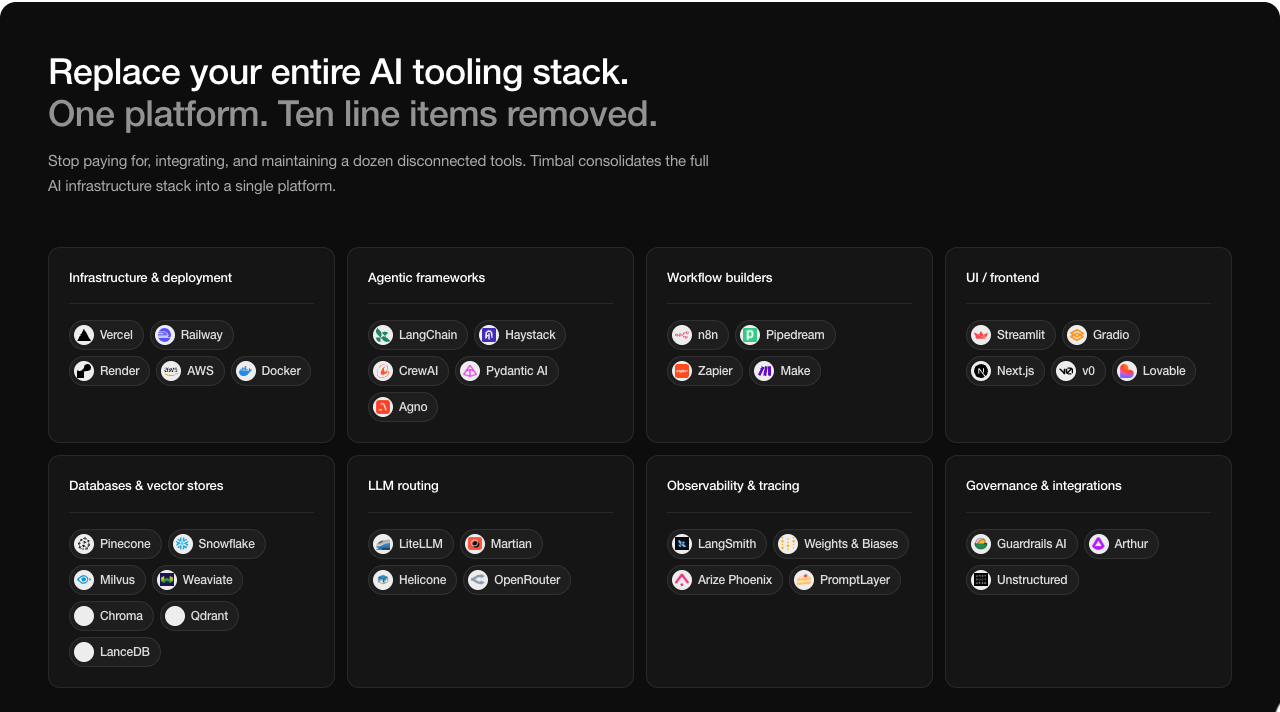This screenshot has height=712, width=1280.
Task: Click the Arthur logo icon
Action: click(x=1099, y=544)
